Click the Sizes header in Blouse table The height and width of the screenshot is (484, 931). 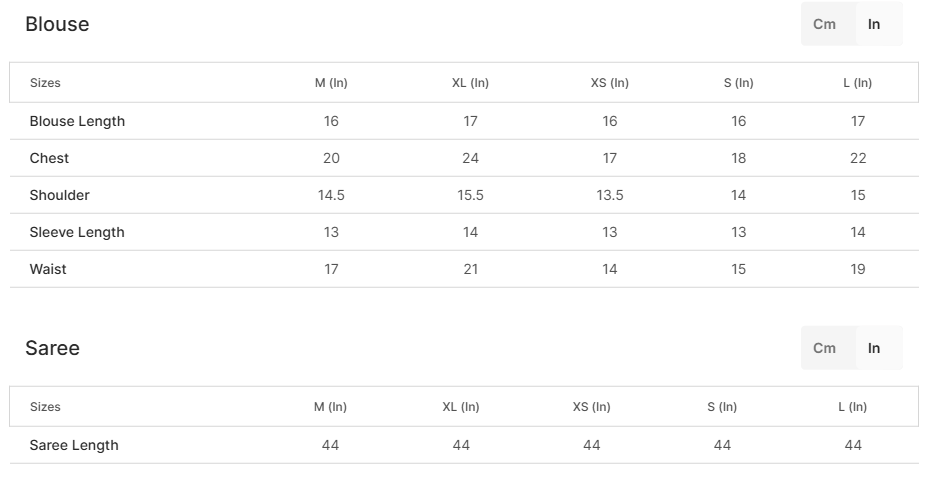pyautogui.click(x=45, y=83)
